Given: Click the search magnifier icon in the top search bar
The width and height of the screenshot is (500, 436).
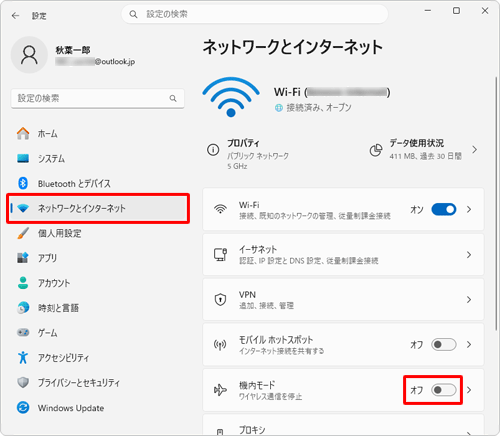Looking at the screenshot, I should 133,14.
